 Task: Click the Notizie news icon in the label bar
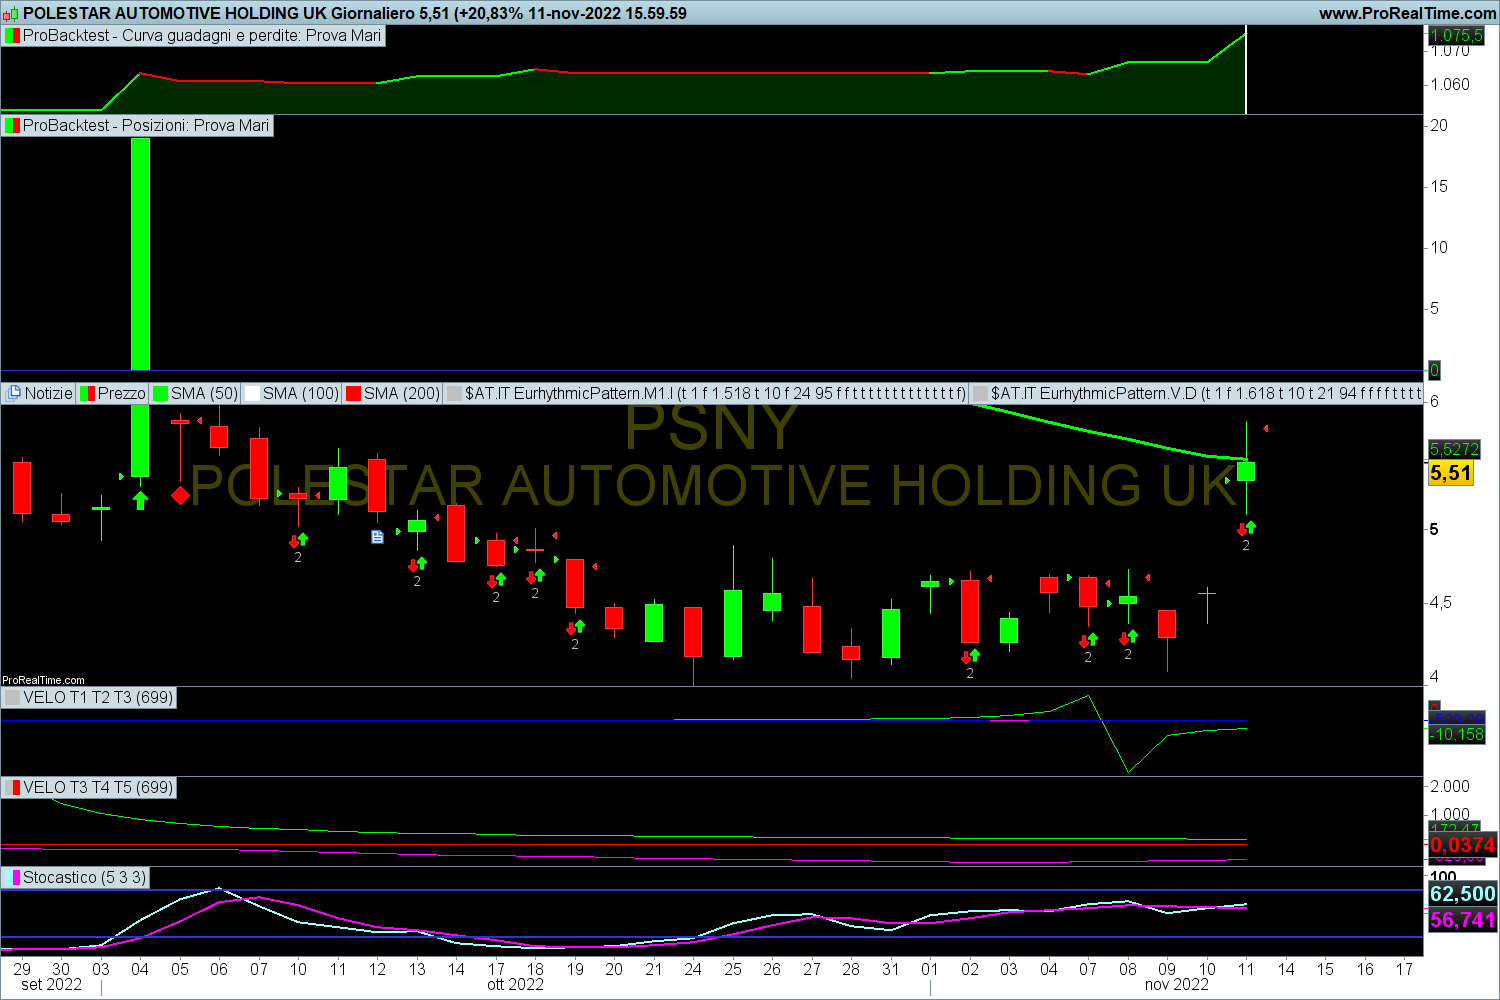pos(14,394)
